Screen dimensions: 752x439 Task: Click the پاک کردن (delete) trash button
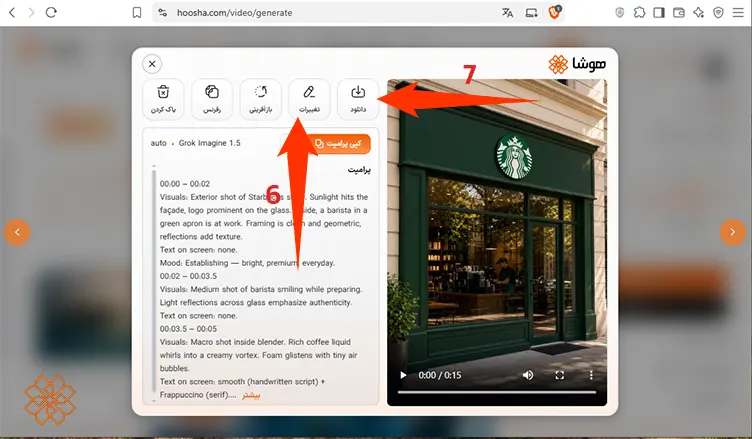coord(163,99)
